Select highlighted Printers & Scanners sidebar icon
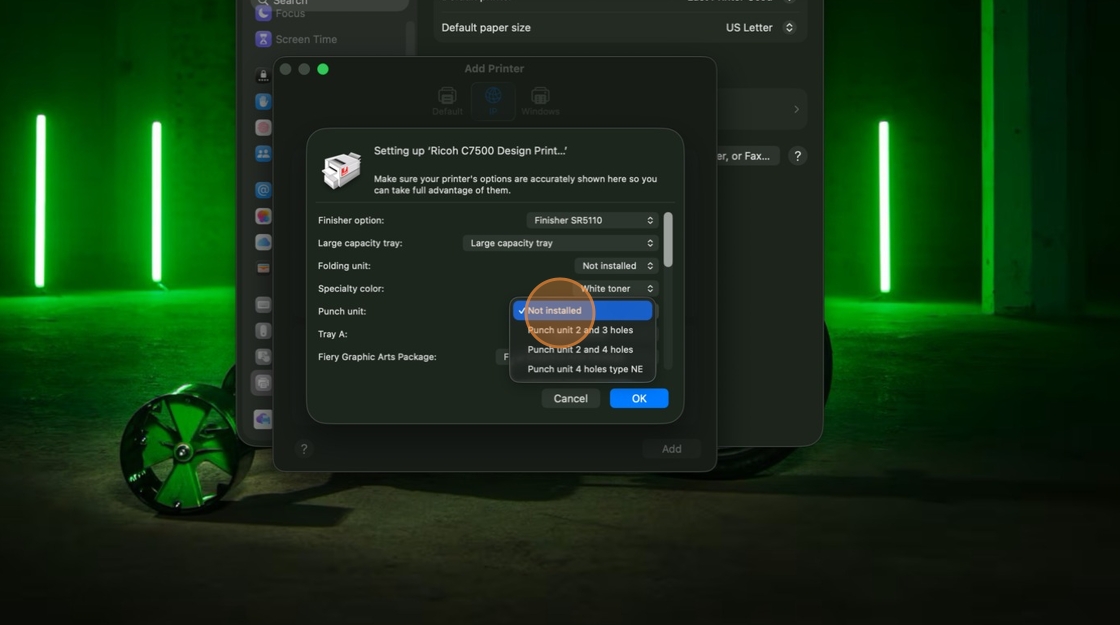Screen dimensions: 1120x625 pyautogui.click(x=263, y=383)
